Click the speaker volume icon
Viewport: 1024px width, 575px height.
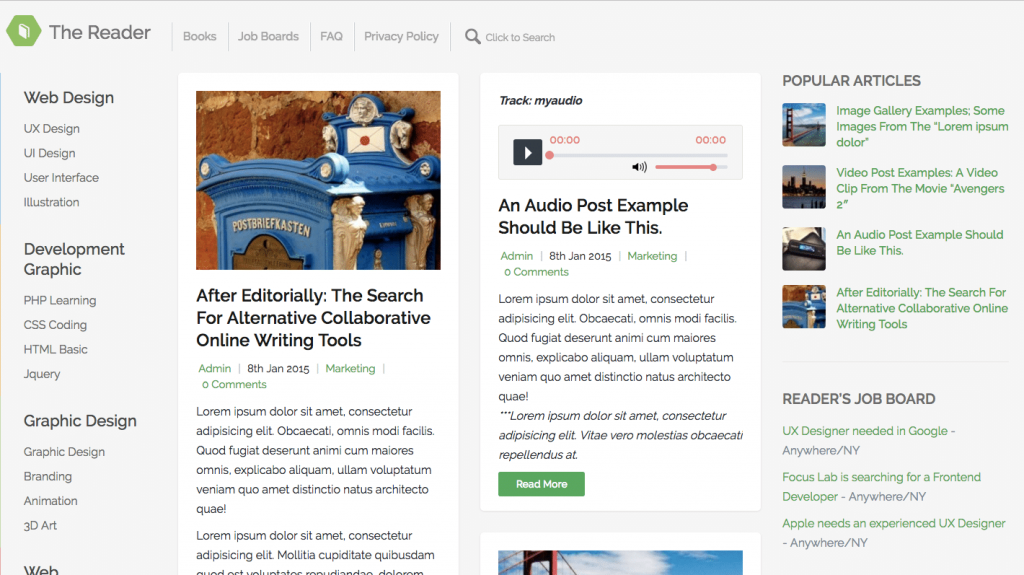click(639, 167)
